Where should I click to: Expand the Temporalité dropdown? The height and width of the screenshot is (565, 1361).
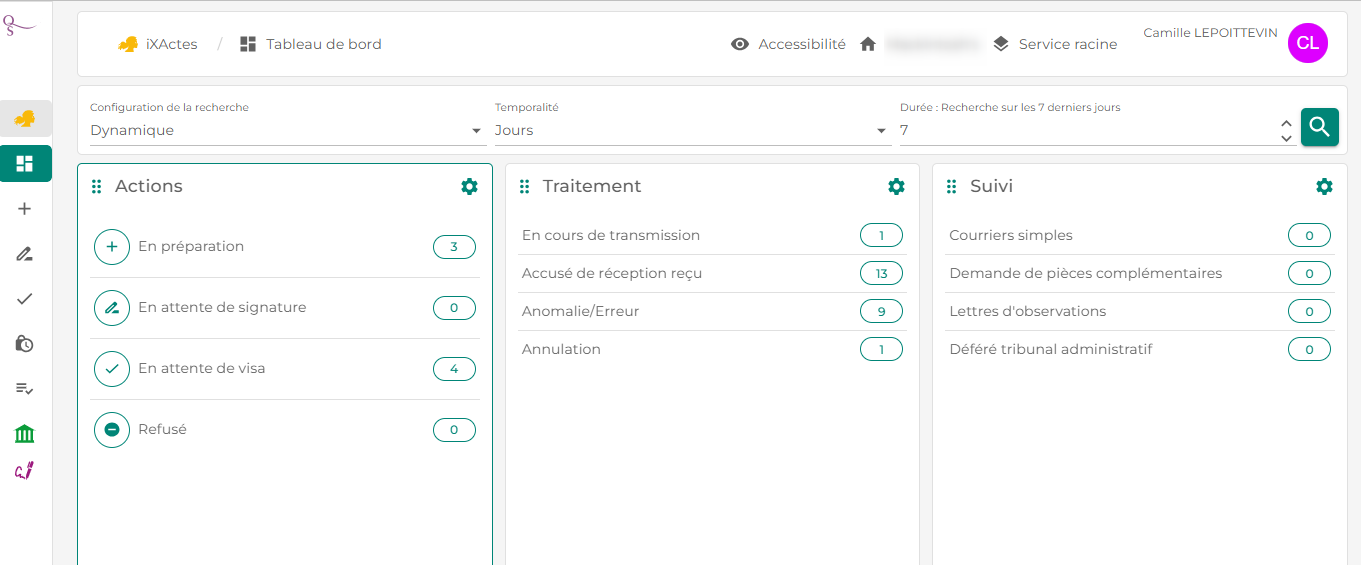click(x=691, y=130)
